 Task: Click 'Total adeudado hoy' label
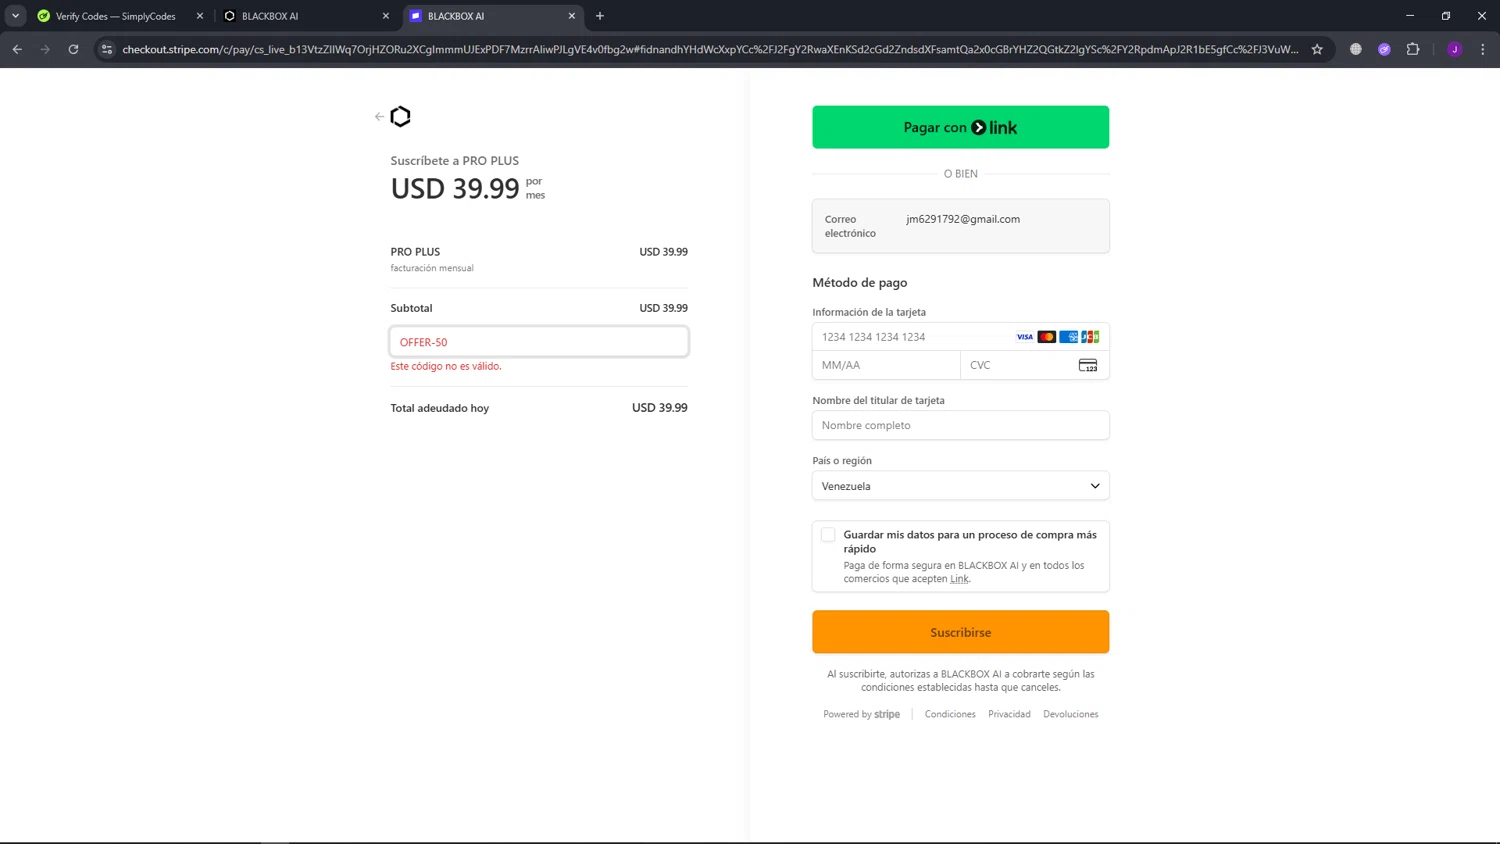coord(440,408)
